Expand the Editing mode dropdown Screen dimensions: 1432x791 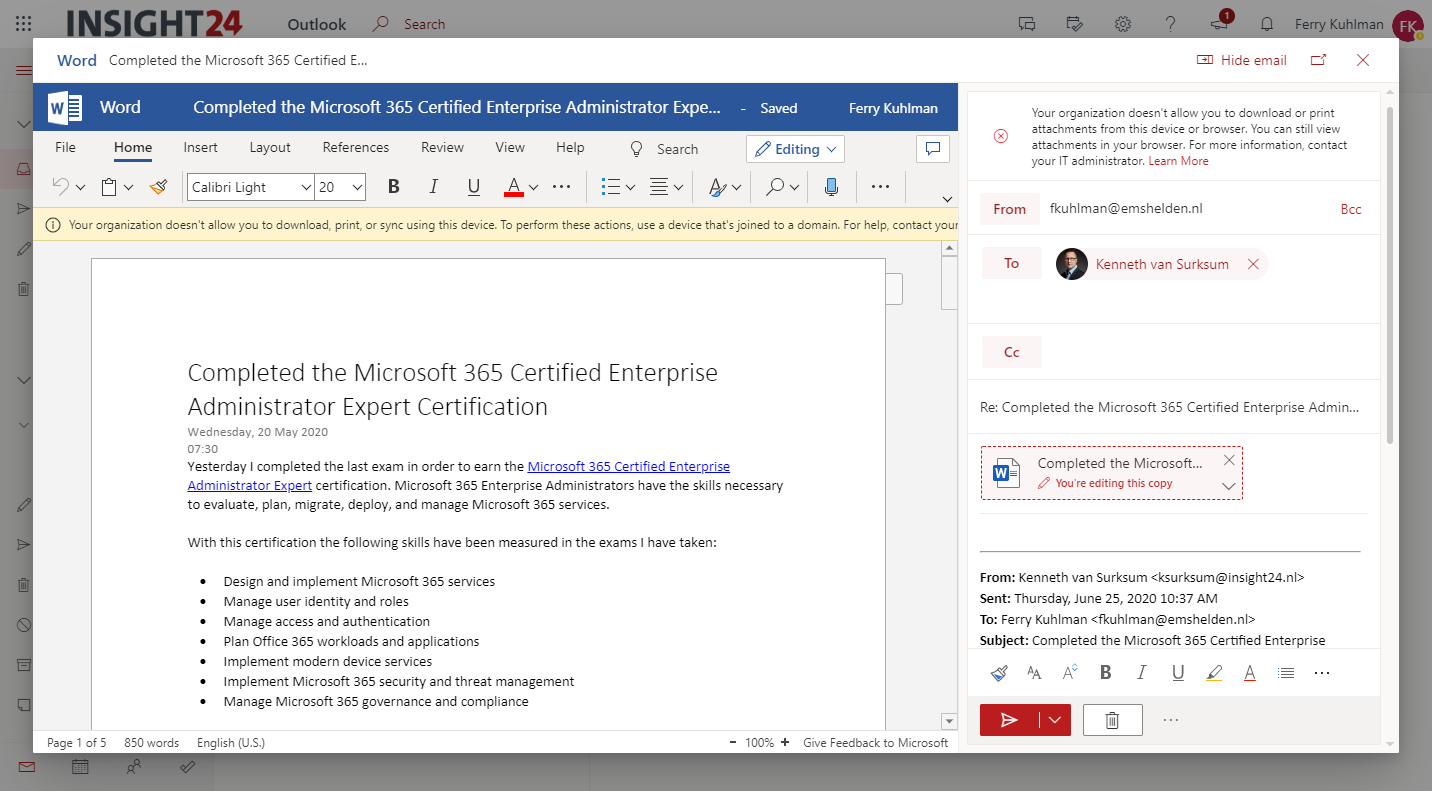coord(795,149)
